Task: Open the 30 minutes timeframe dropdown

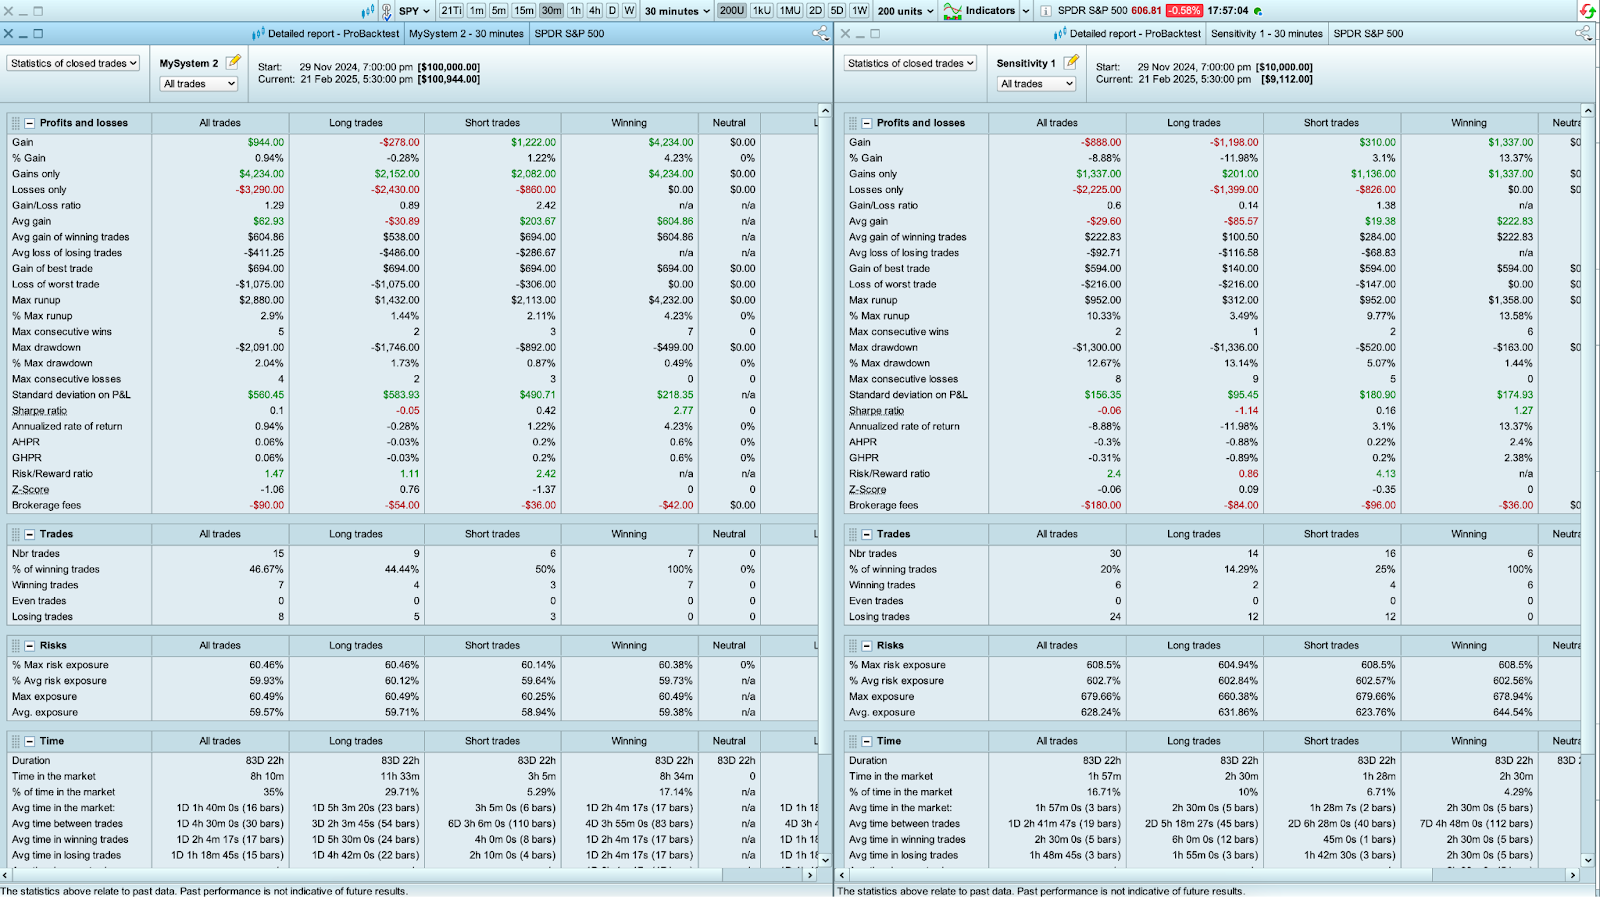Action: tap(677, 11)
